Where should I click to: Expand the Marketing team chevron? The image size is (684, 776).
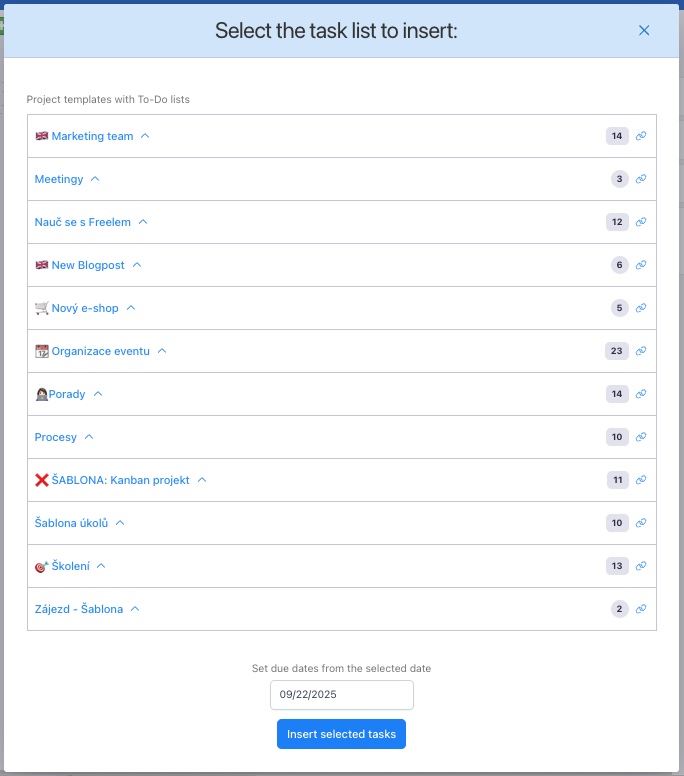click(145, 136)
